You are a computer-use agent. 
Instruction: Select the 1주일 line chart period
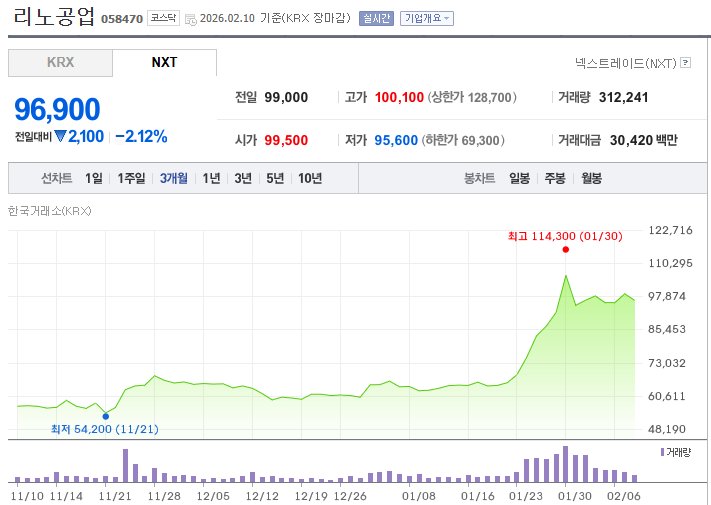point(131,178)
